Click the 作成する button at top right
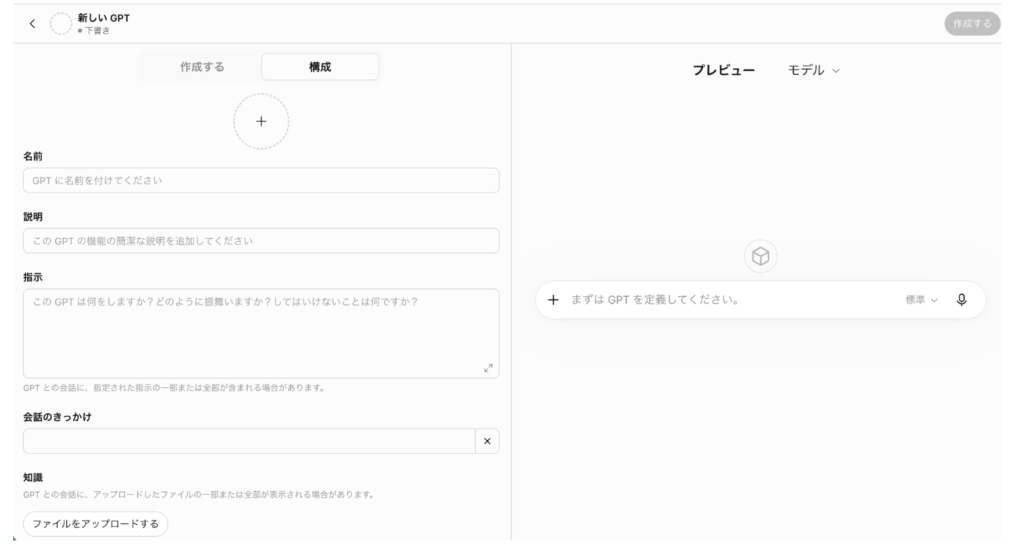The image size is (1024, 559). pyautogui.click(x=972, y=24)
